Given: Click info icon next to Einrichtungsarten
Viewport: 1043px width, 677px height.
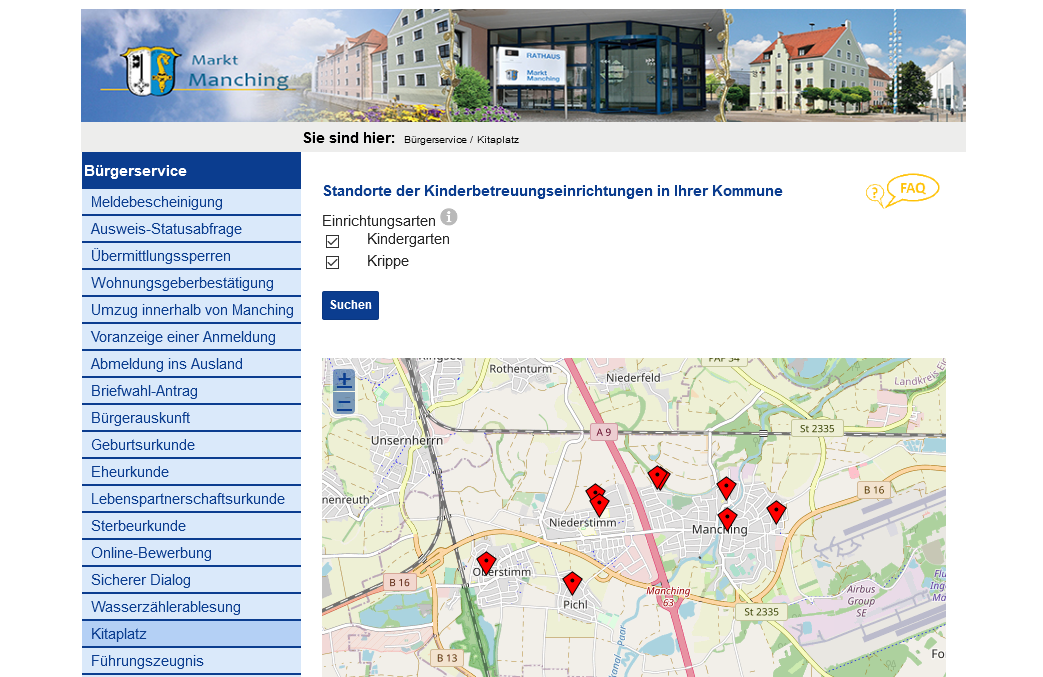Looking at the screenshot, I should pyautogui.click(x=449, y=217).
